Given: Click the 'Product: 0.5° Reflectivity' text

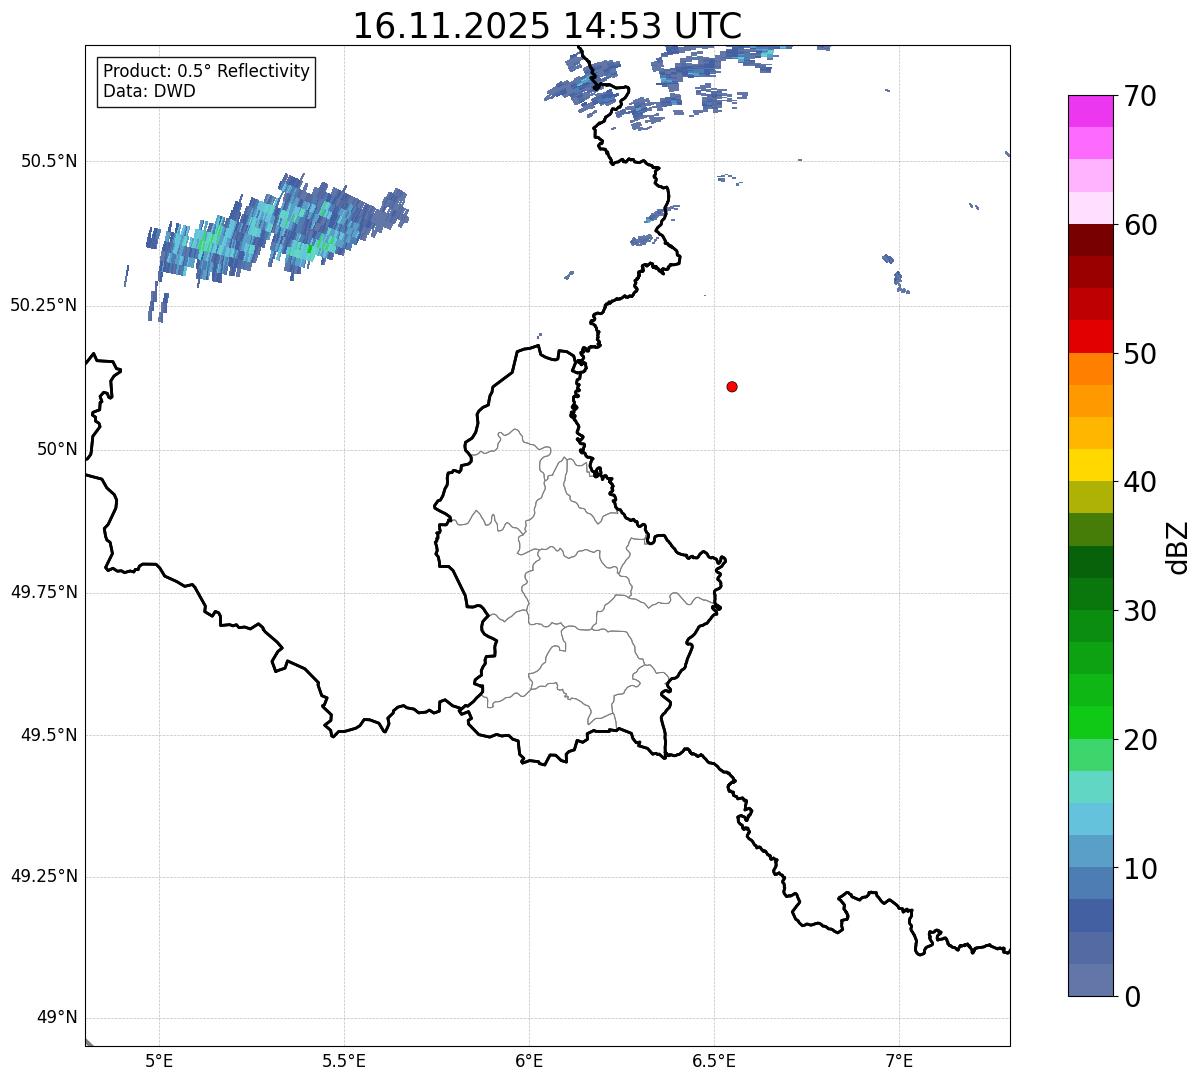Looking at the screenshot, I should pos(206,72).
